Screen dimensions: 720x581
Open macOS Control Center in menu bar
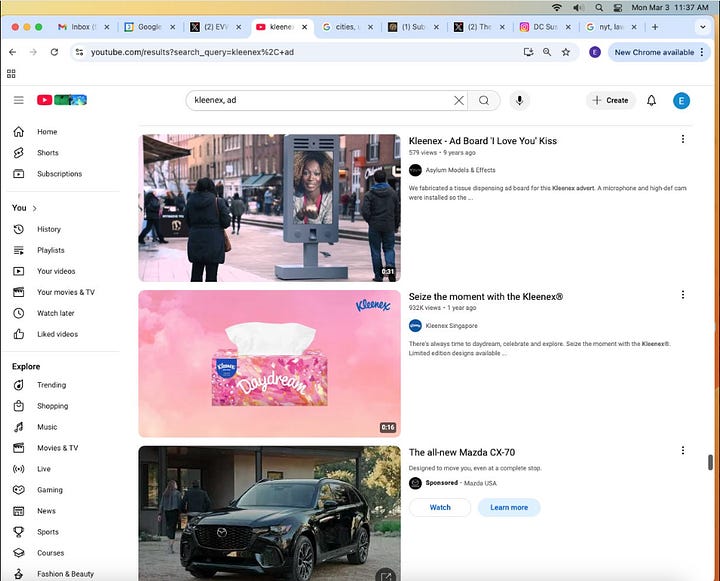pos(618,7)
